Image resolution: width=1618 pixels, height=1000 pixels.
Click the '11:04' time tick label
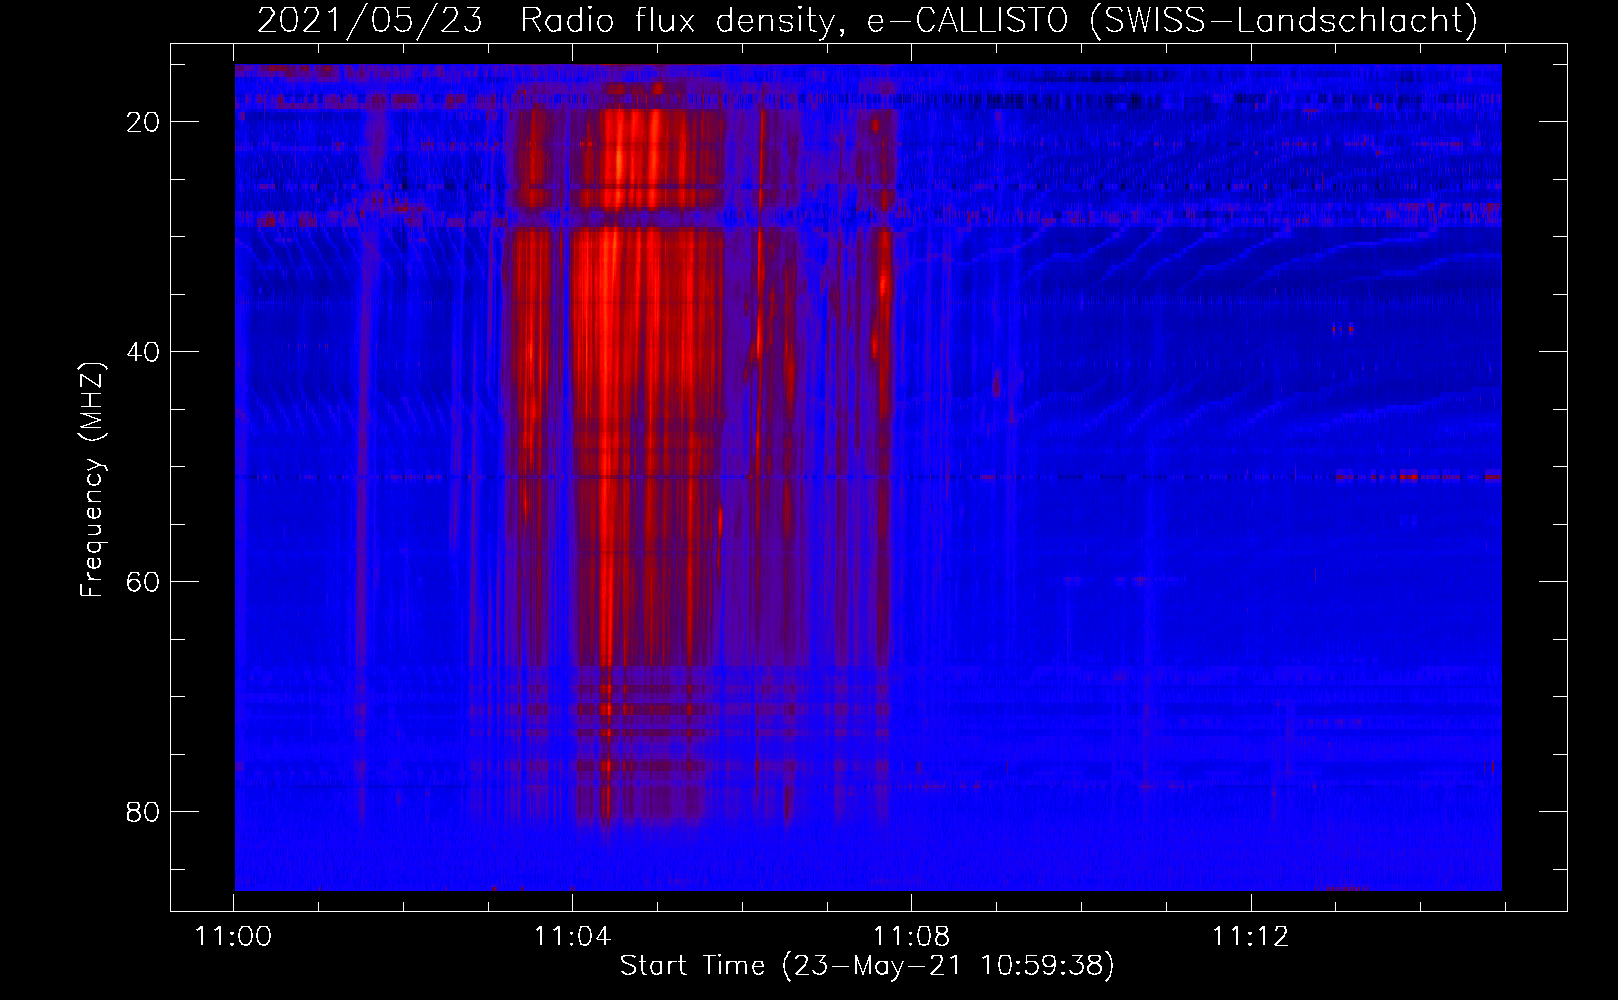tap(572, 937)
